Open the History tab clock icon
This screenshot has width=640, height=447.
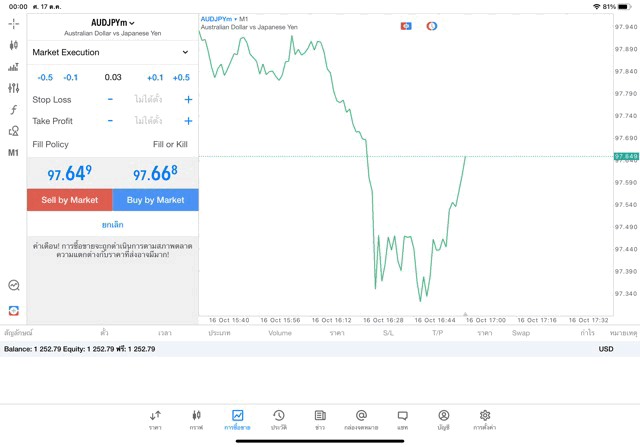(279, 419)
